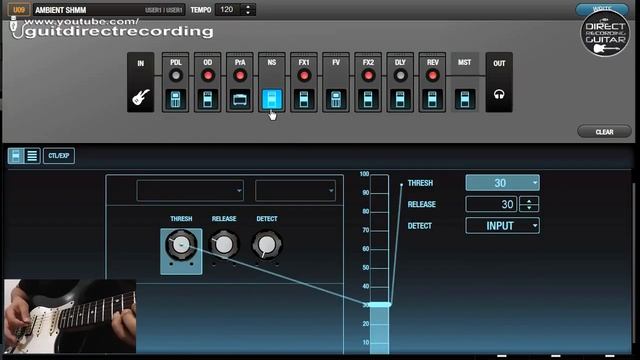Click the CLEAR button

click(604, 132)
